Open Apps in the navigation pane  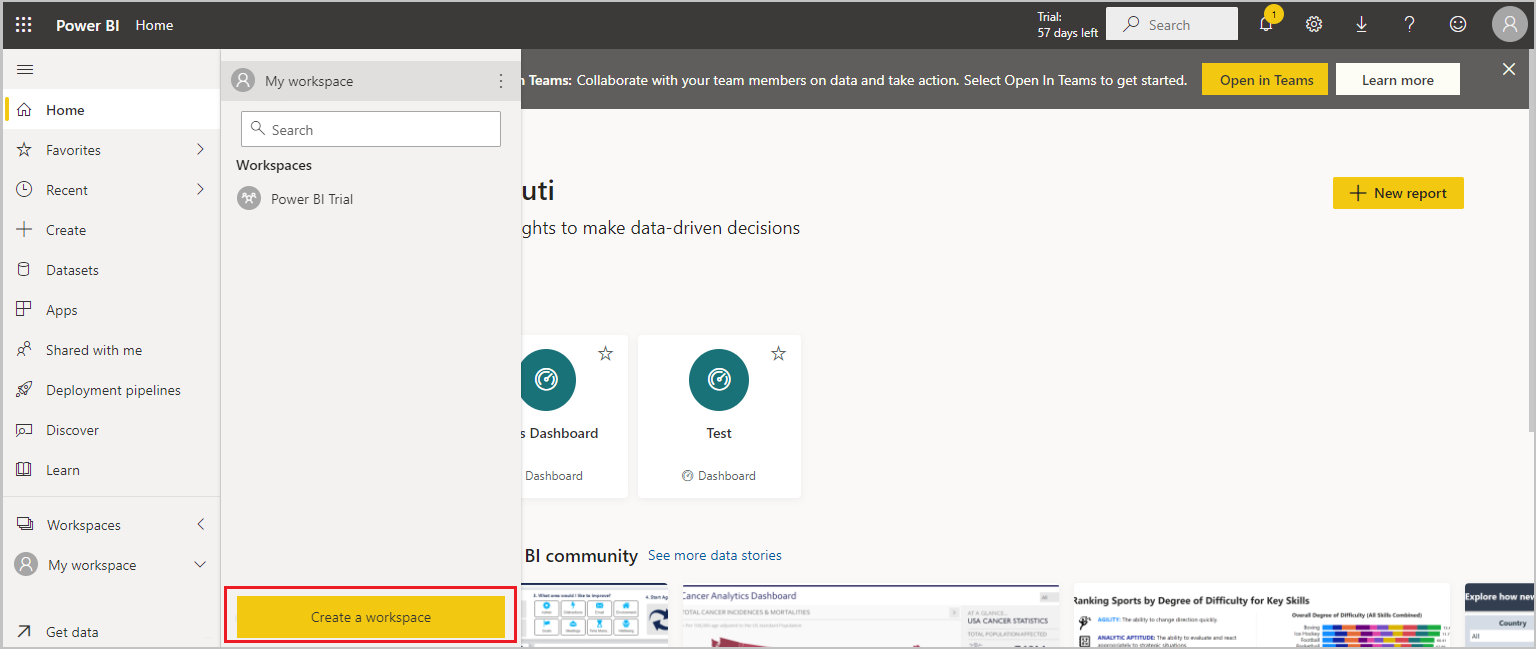click(110, 310)
